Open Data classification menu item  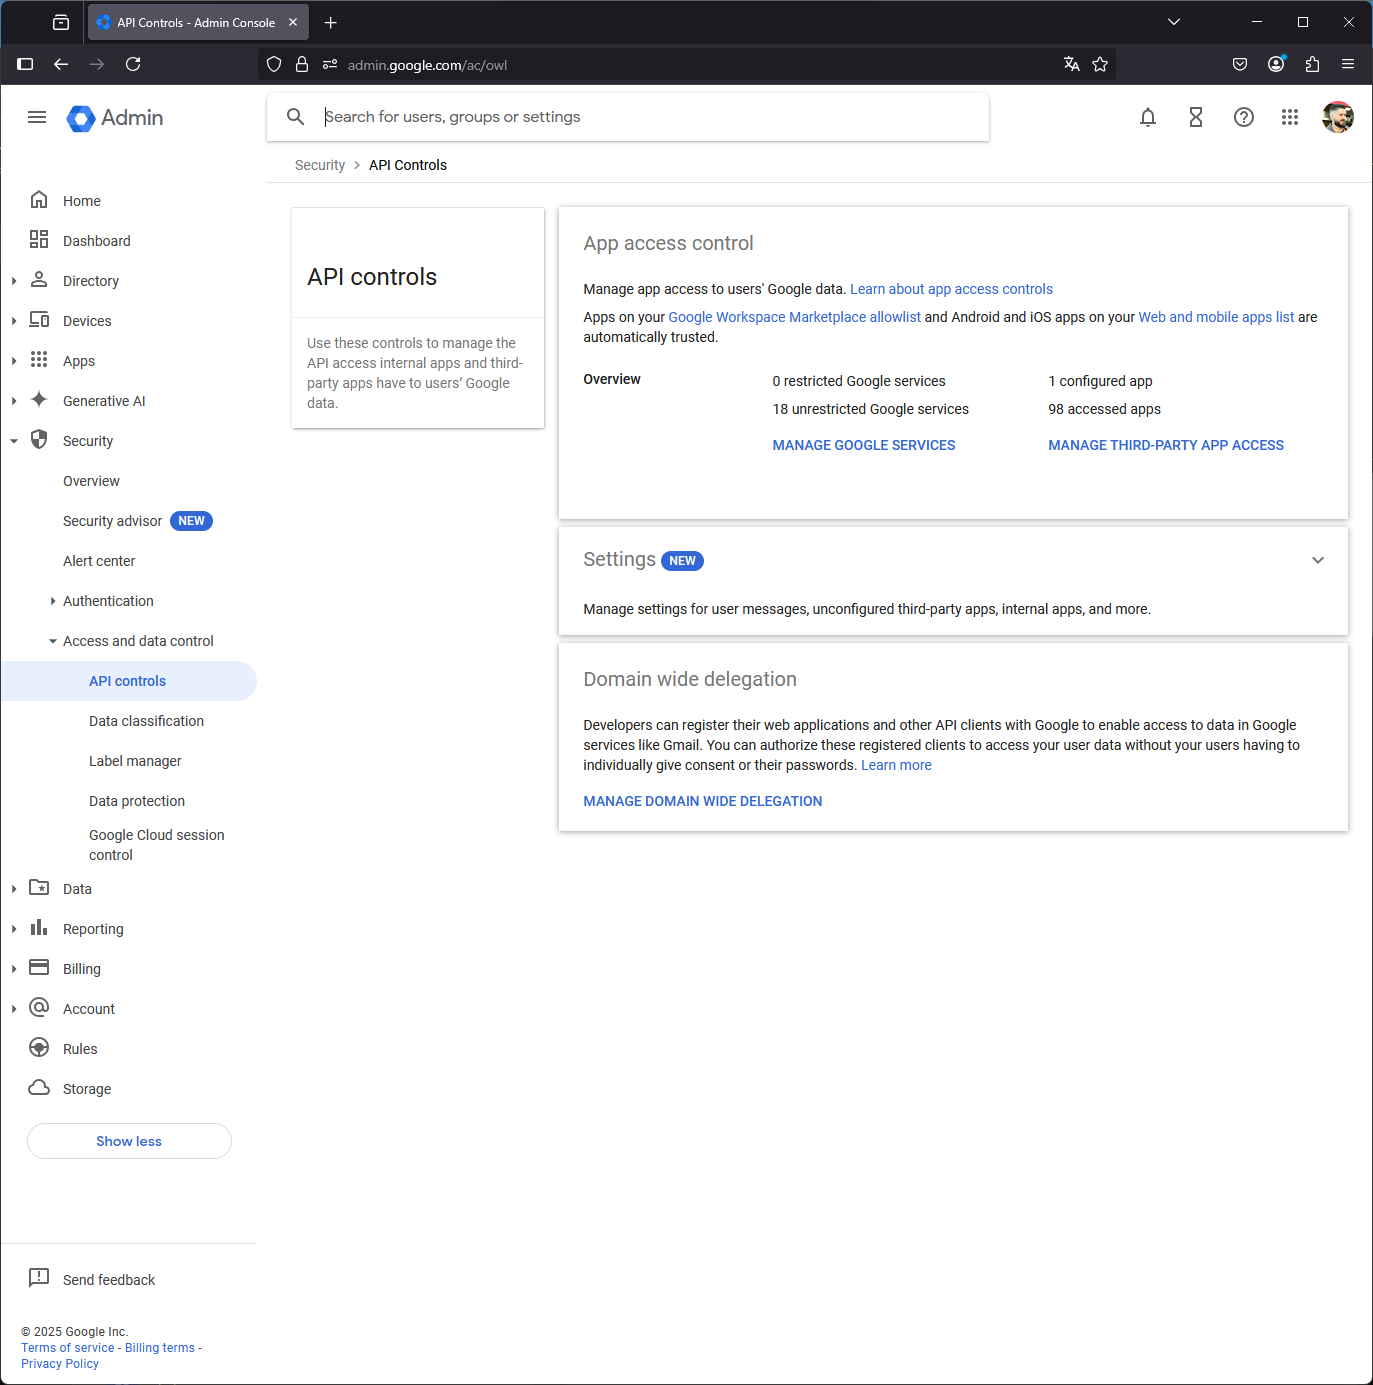[146, 721]
